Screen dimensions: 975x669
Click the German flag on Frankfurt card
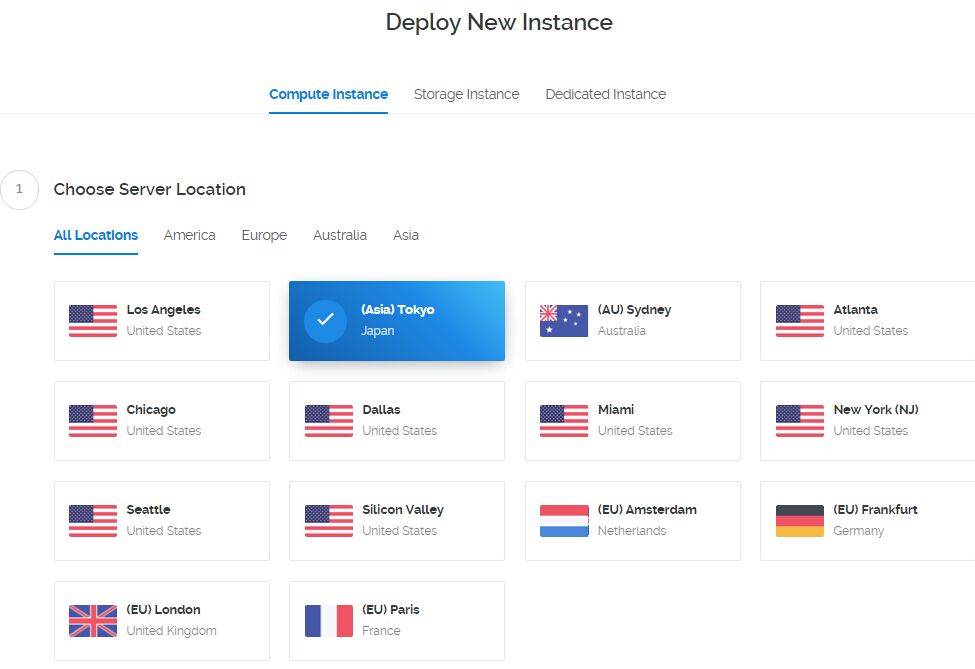tap(797, 520)
